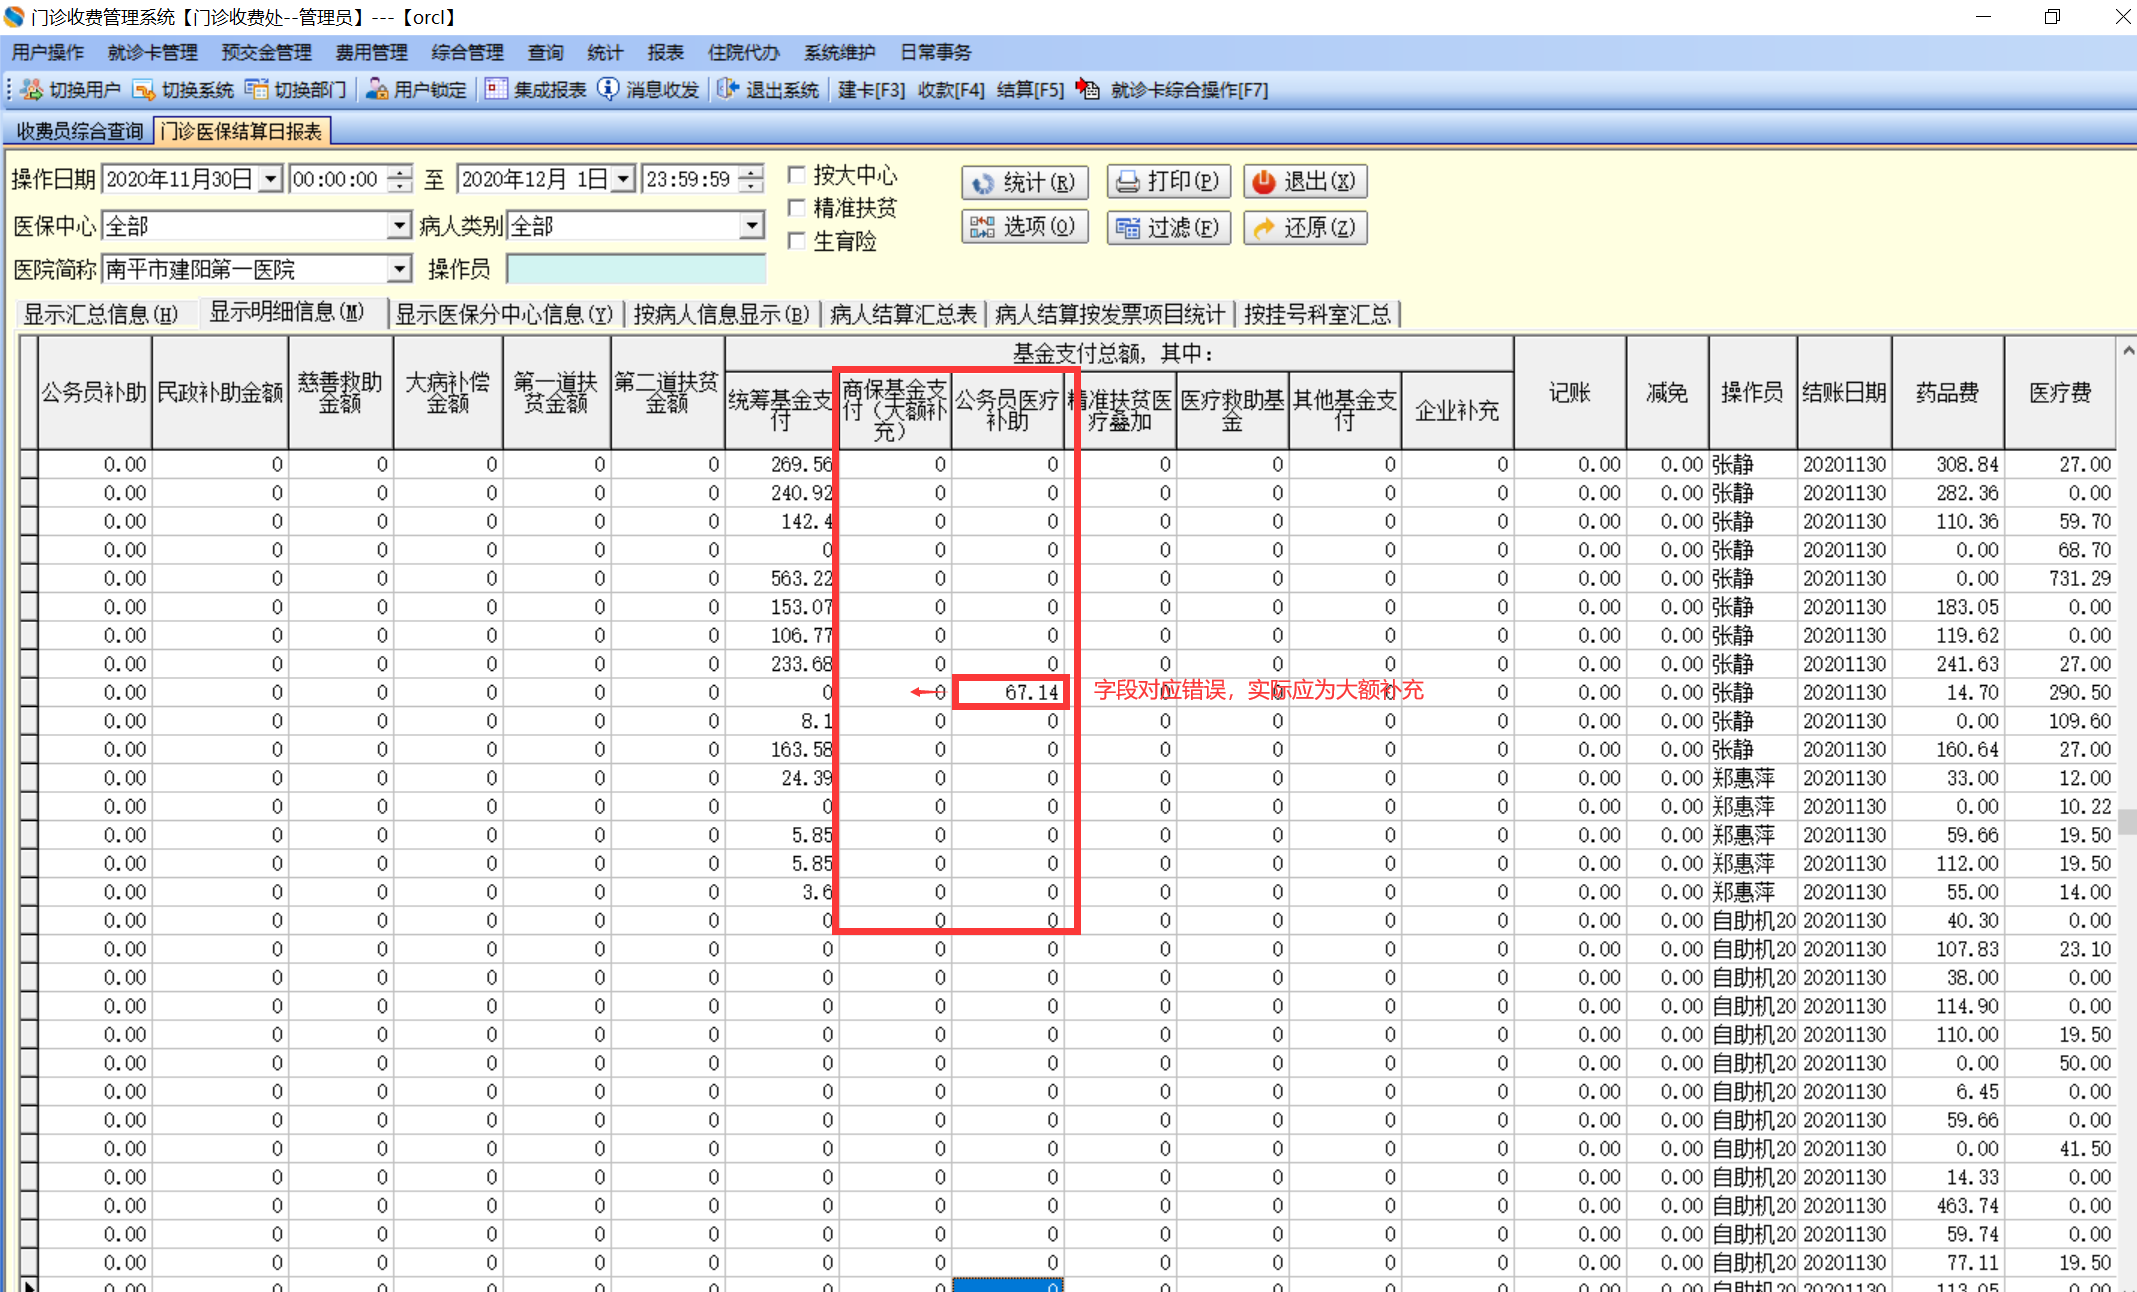Image resolution: width=2137 pixels, height=1292 pixels.
Task: Open the 病人类别 dropdown list
Action: point(752,226)
